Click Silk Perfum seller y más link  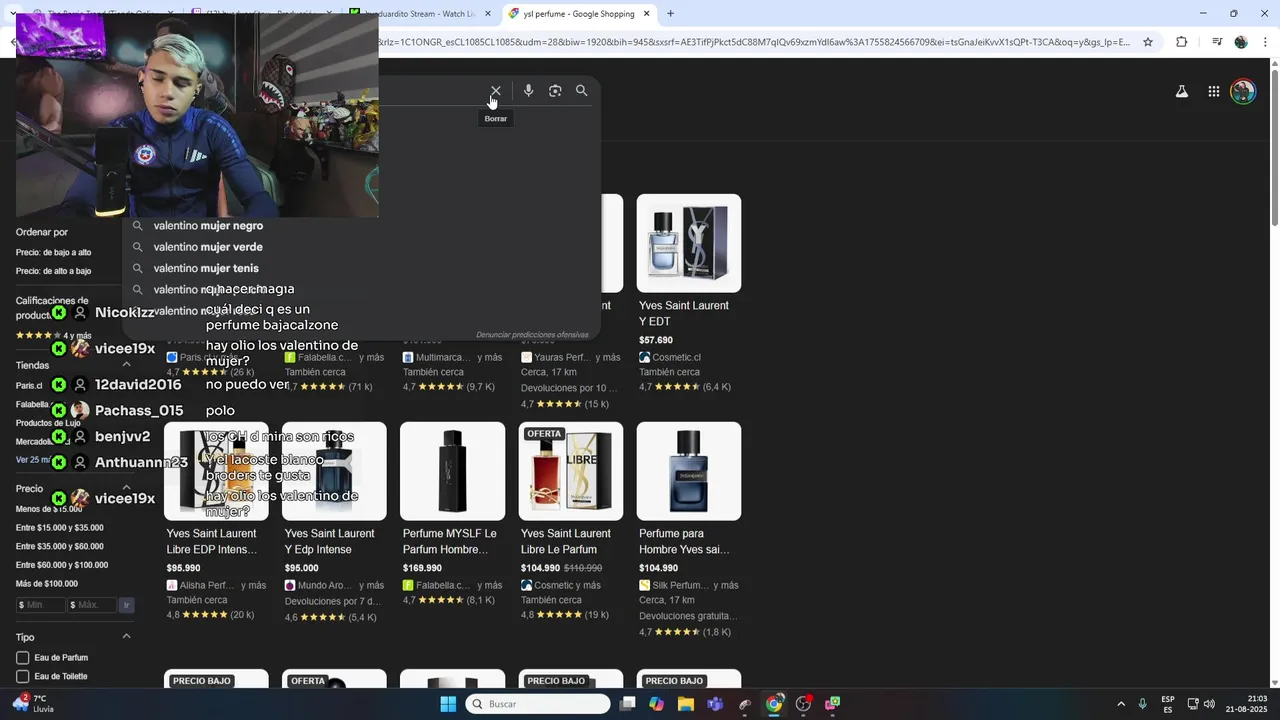[689, 586]
